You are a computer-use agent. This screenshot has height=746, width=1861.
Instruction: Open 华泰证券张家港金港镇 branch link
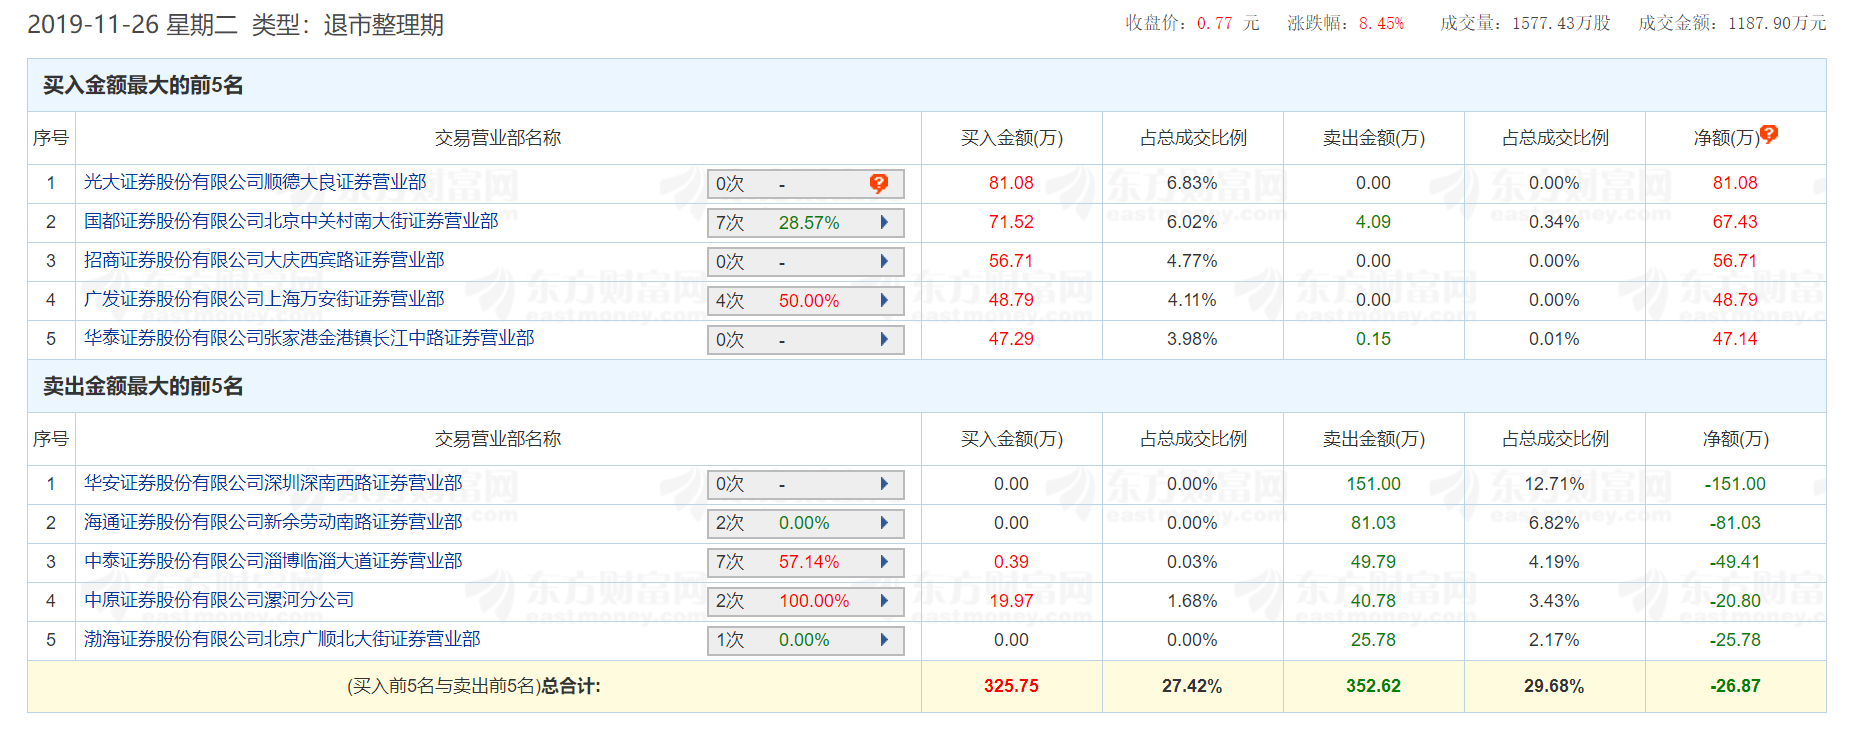click(309, 338)
